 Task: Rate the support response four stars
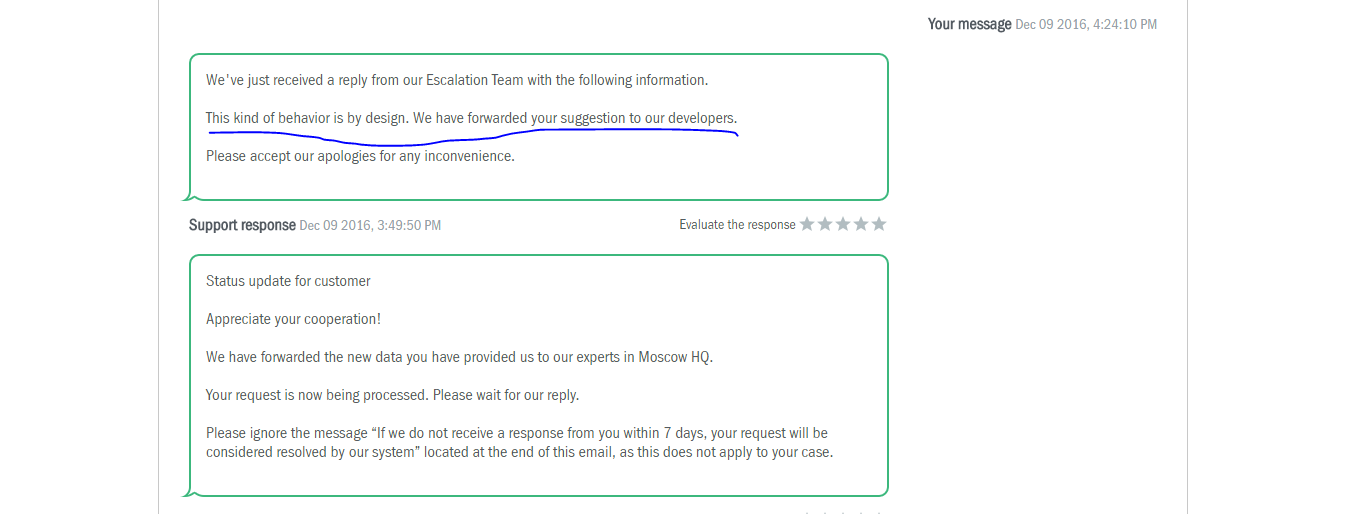861,224
